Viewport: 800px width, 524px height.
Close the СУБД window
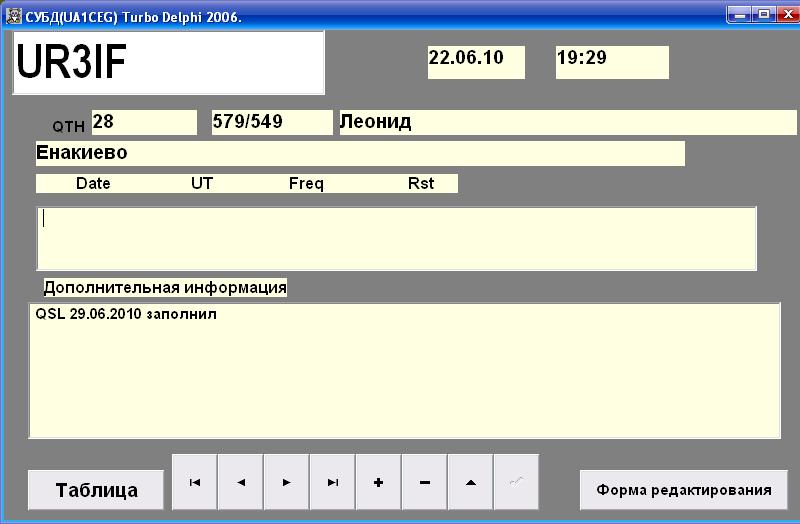tap(788, 15)
